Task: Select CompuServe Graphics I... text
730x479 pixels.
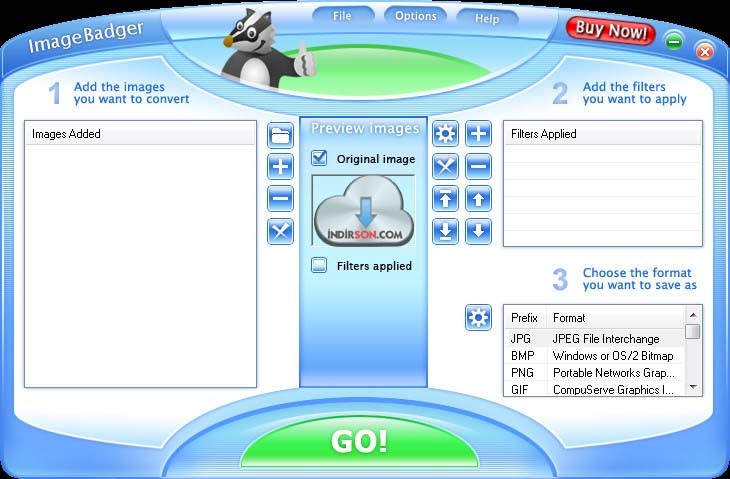Action: coord(613,389)
